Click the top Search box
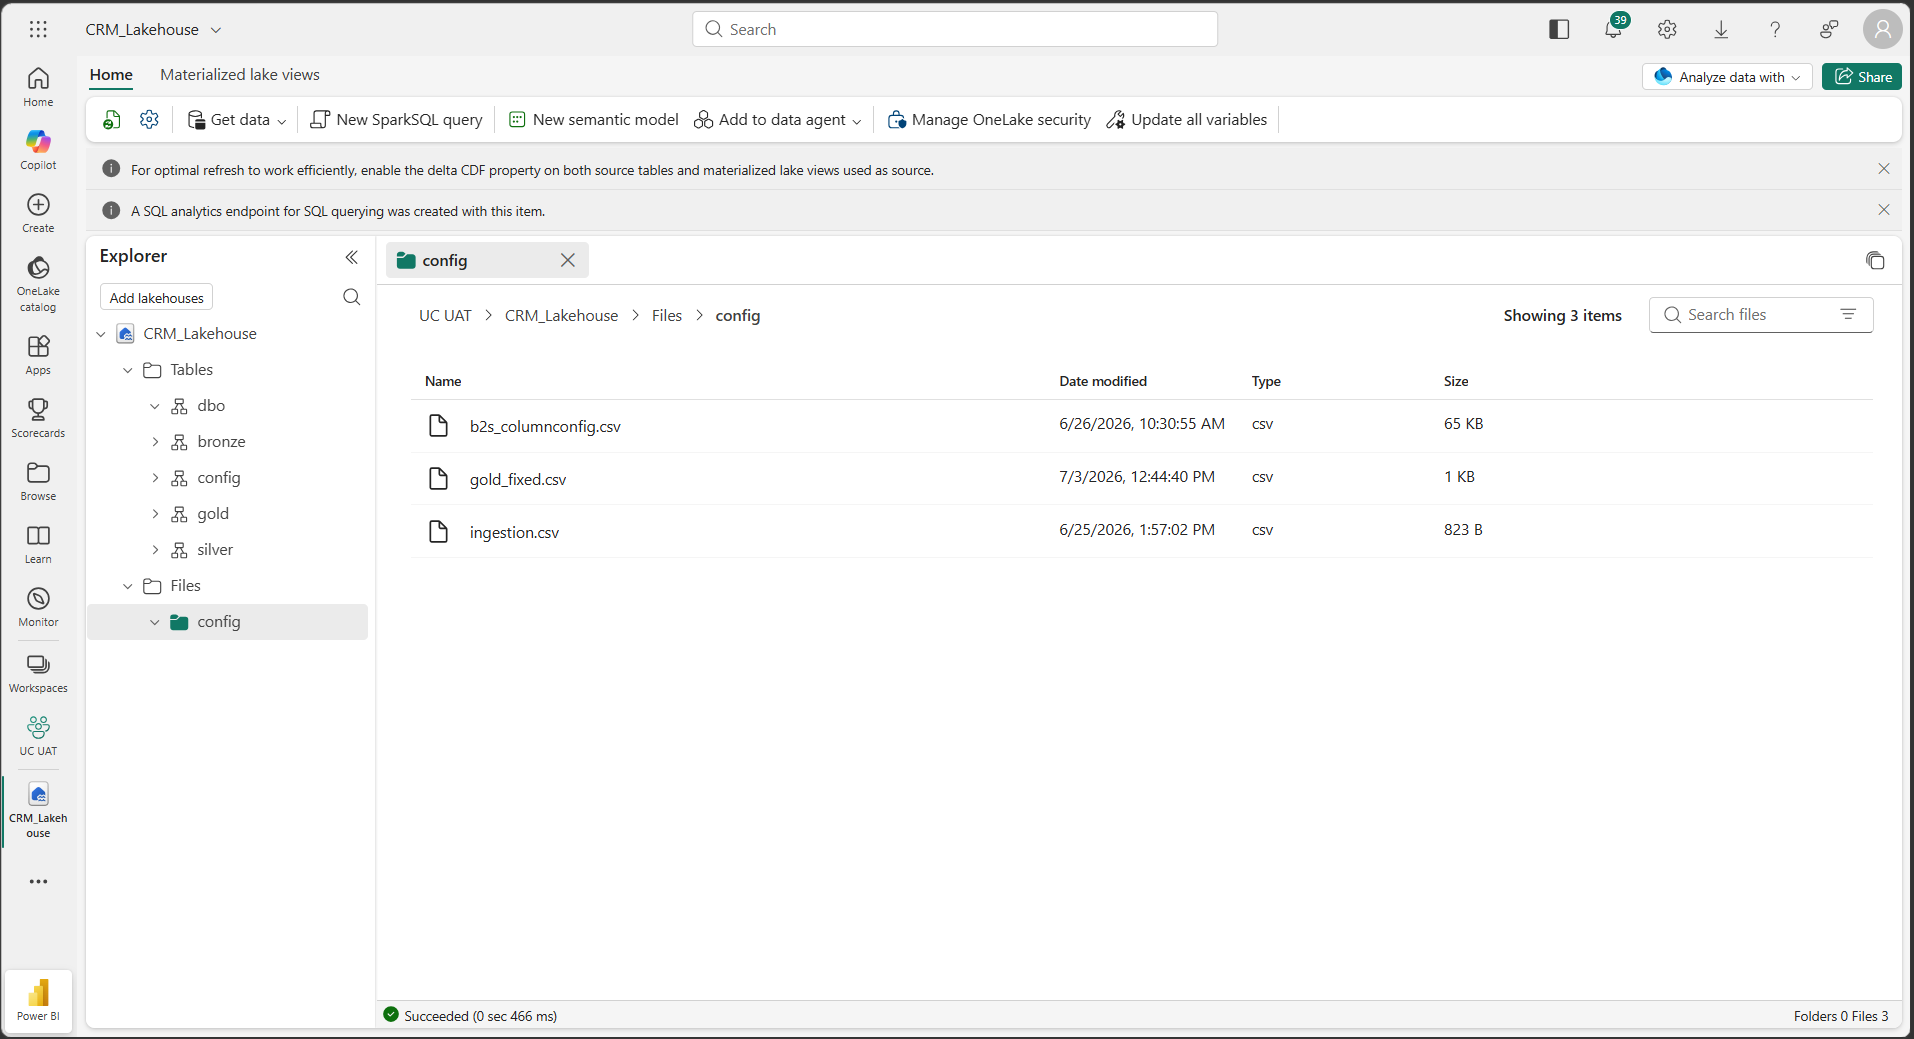The height and width of the screenshot is (1039, 1914). tap(955, 29)
